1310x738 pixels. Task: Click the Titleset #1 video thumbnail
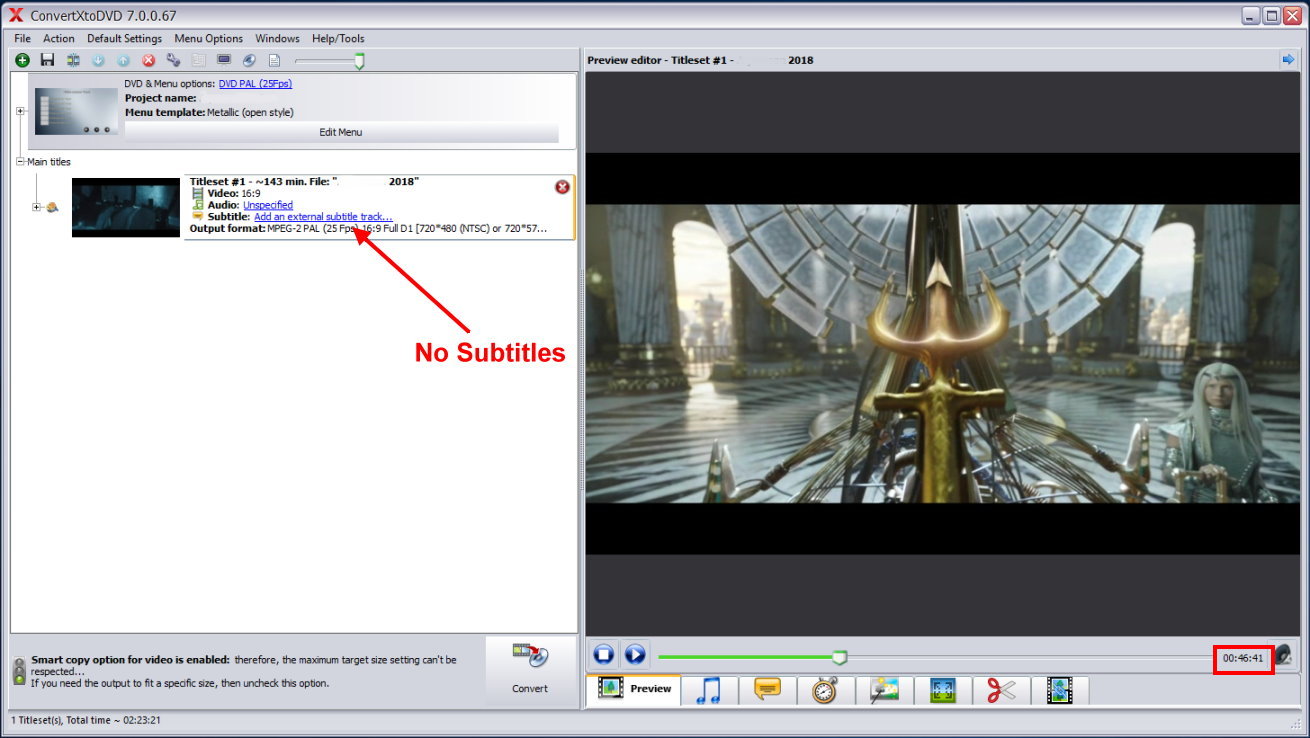tap(126, 207)
